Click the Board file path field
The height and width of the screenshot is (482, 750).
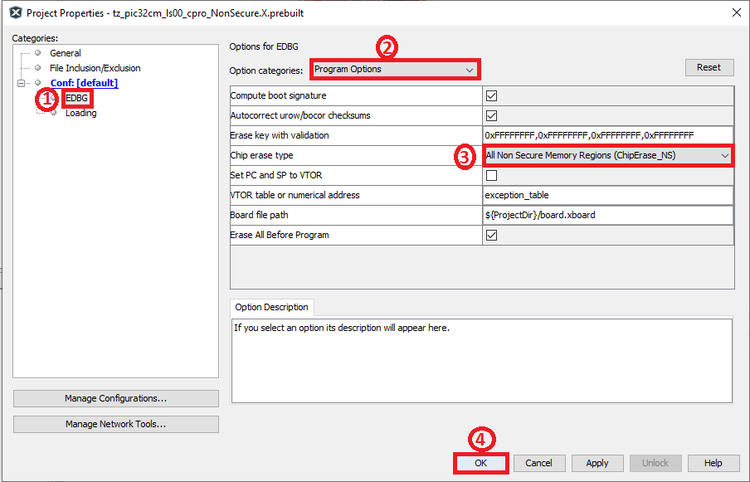(607, 215)
